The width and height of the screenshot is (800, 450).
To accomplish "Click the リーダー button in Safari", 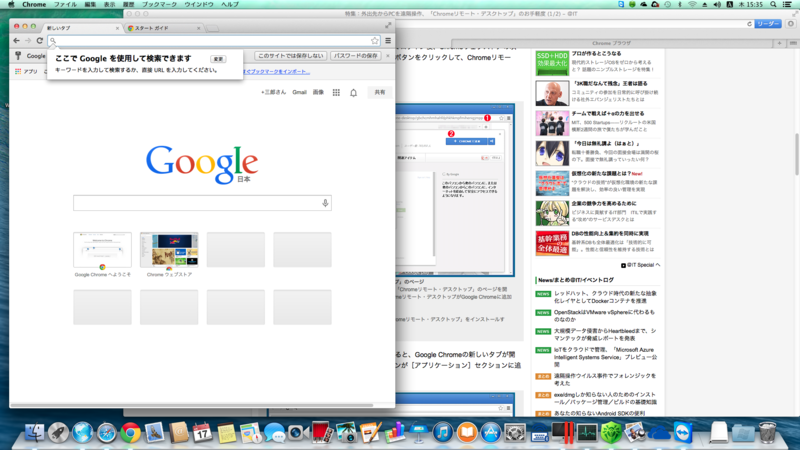I will (768, 24).
